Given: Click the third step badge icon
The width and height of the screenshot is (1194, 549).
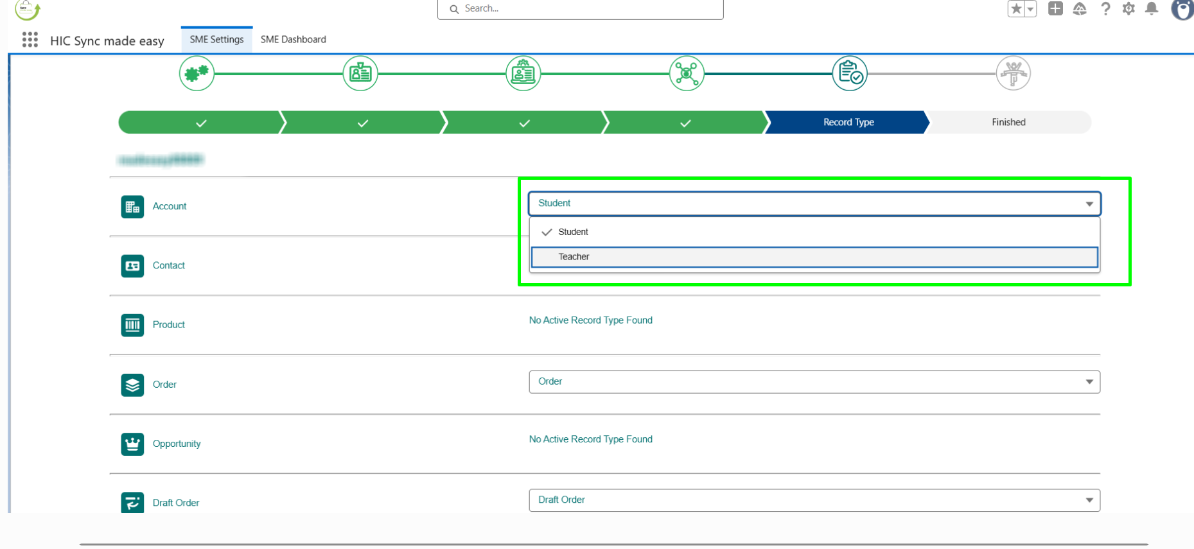Looking at the screenshot, I should 524,74.
